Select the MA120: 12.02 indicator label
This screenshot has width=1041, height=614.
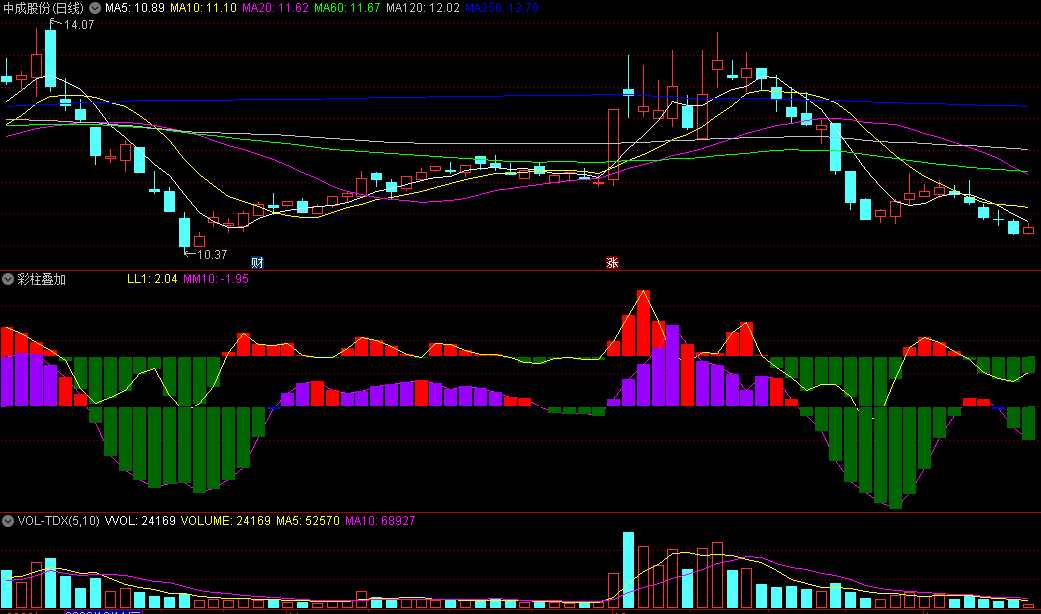pyautogui.click(x=423, y=8)
